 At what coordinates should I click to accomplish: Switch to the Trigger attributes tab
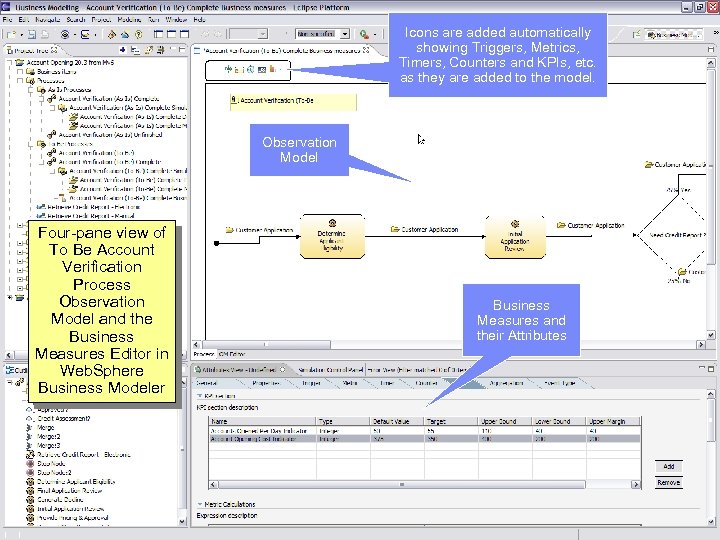311,383
